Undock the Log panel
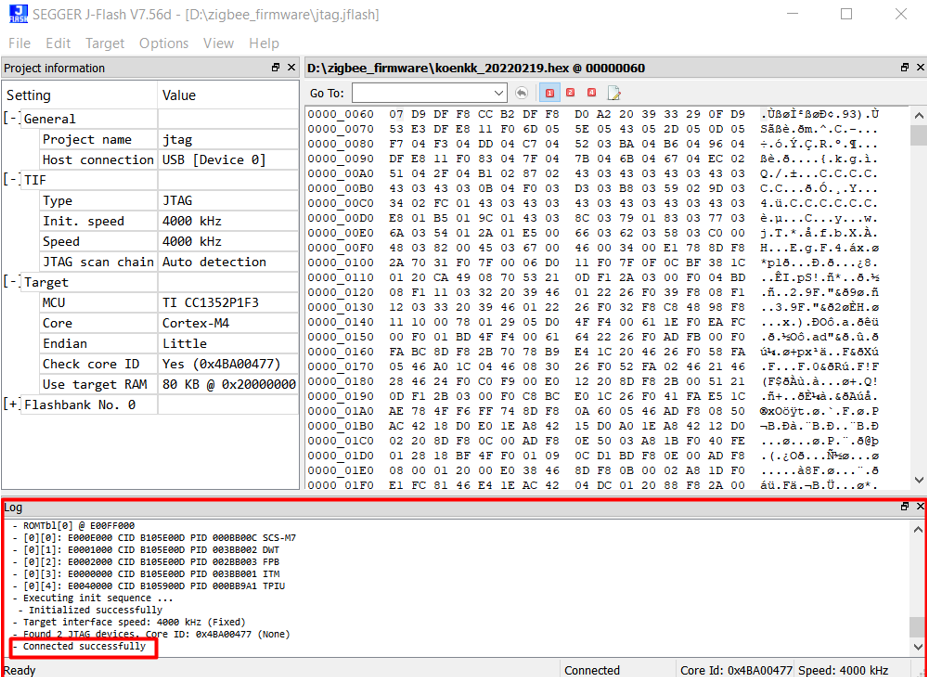This screenshot has height=677, width=927. click(x=905, y=507)
